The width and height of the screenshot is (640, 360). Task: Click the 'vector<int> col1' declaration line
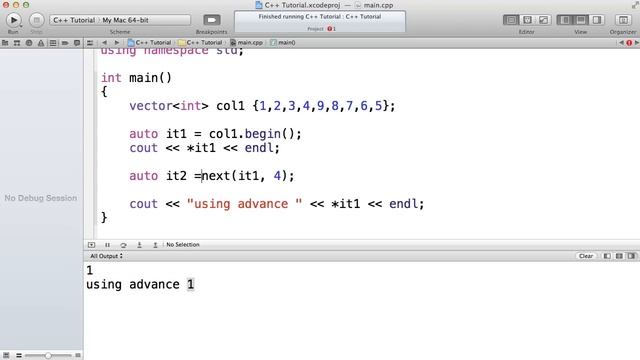(x=262, y=106)
